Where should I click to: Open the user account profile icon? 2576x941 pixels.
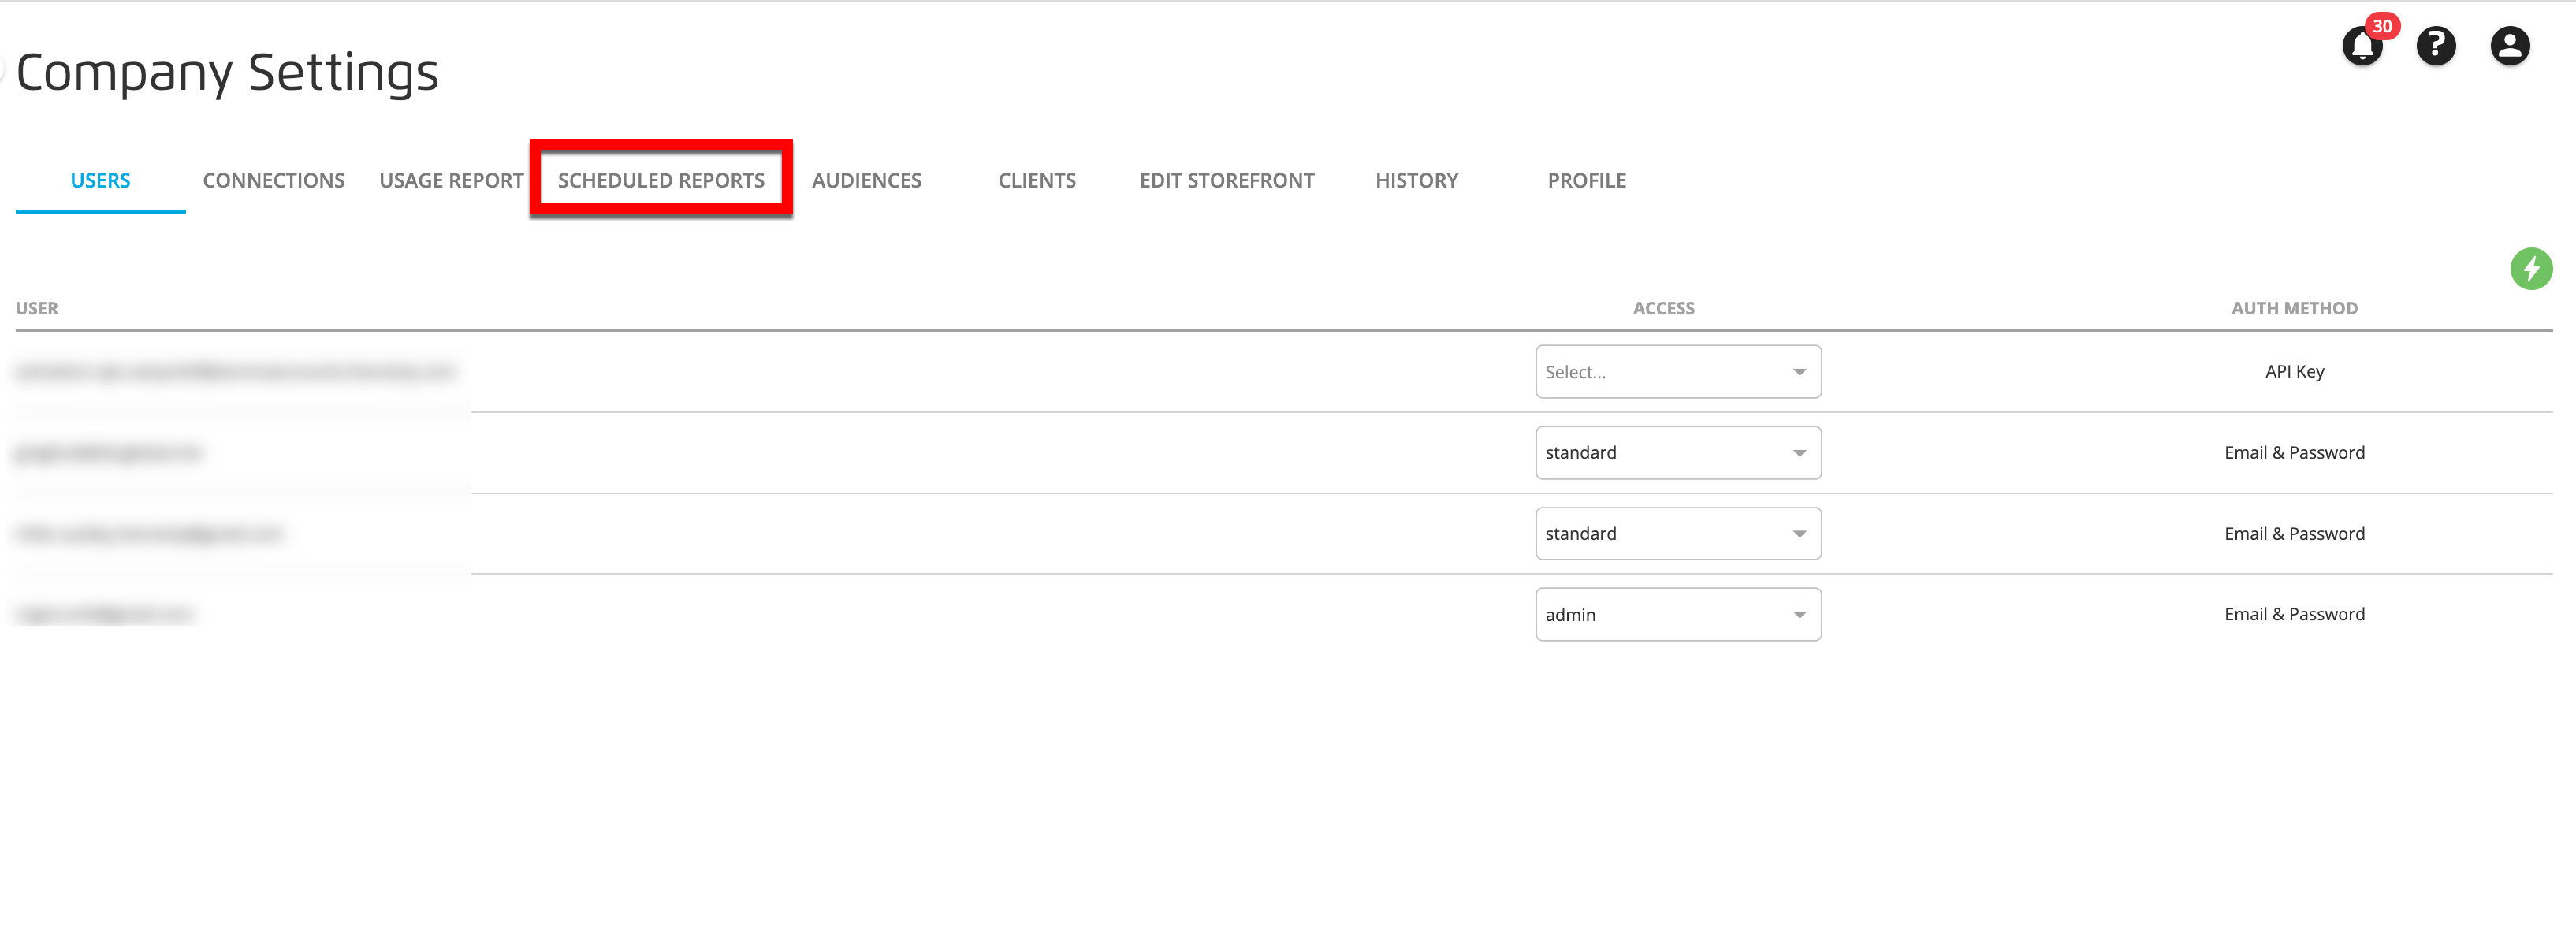[2509, 46]
